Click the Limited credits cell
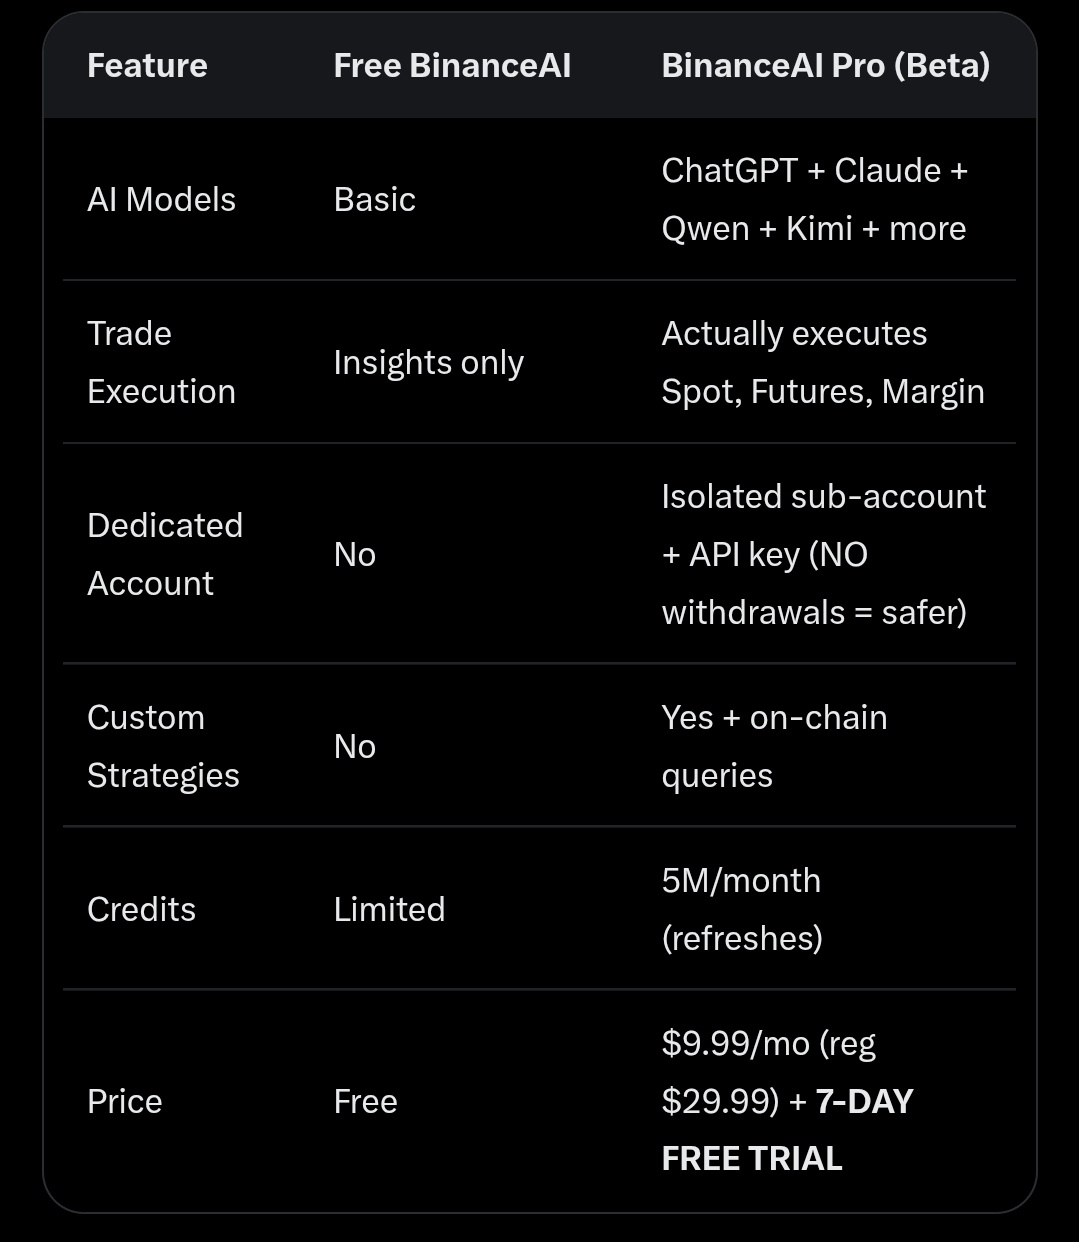Image resolution: width=1079 pixels, height=1242 pixels. 389,909
